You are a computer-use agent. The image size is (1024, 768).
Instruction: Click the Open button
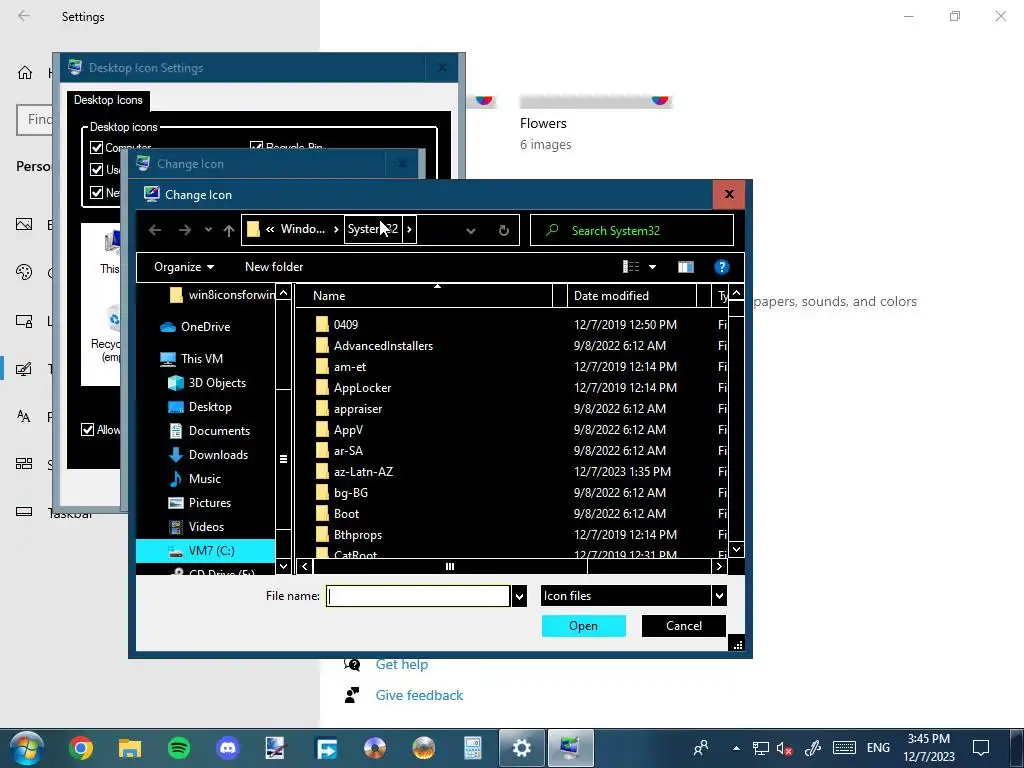583,626
